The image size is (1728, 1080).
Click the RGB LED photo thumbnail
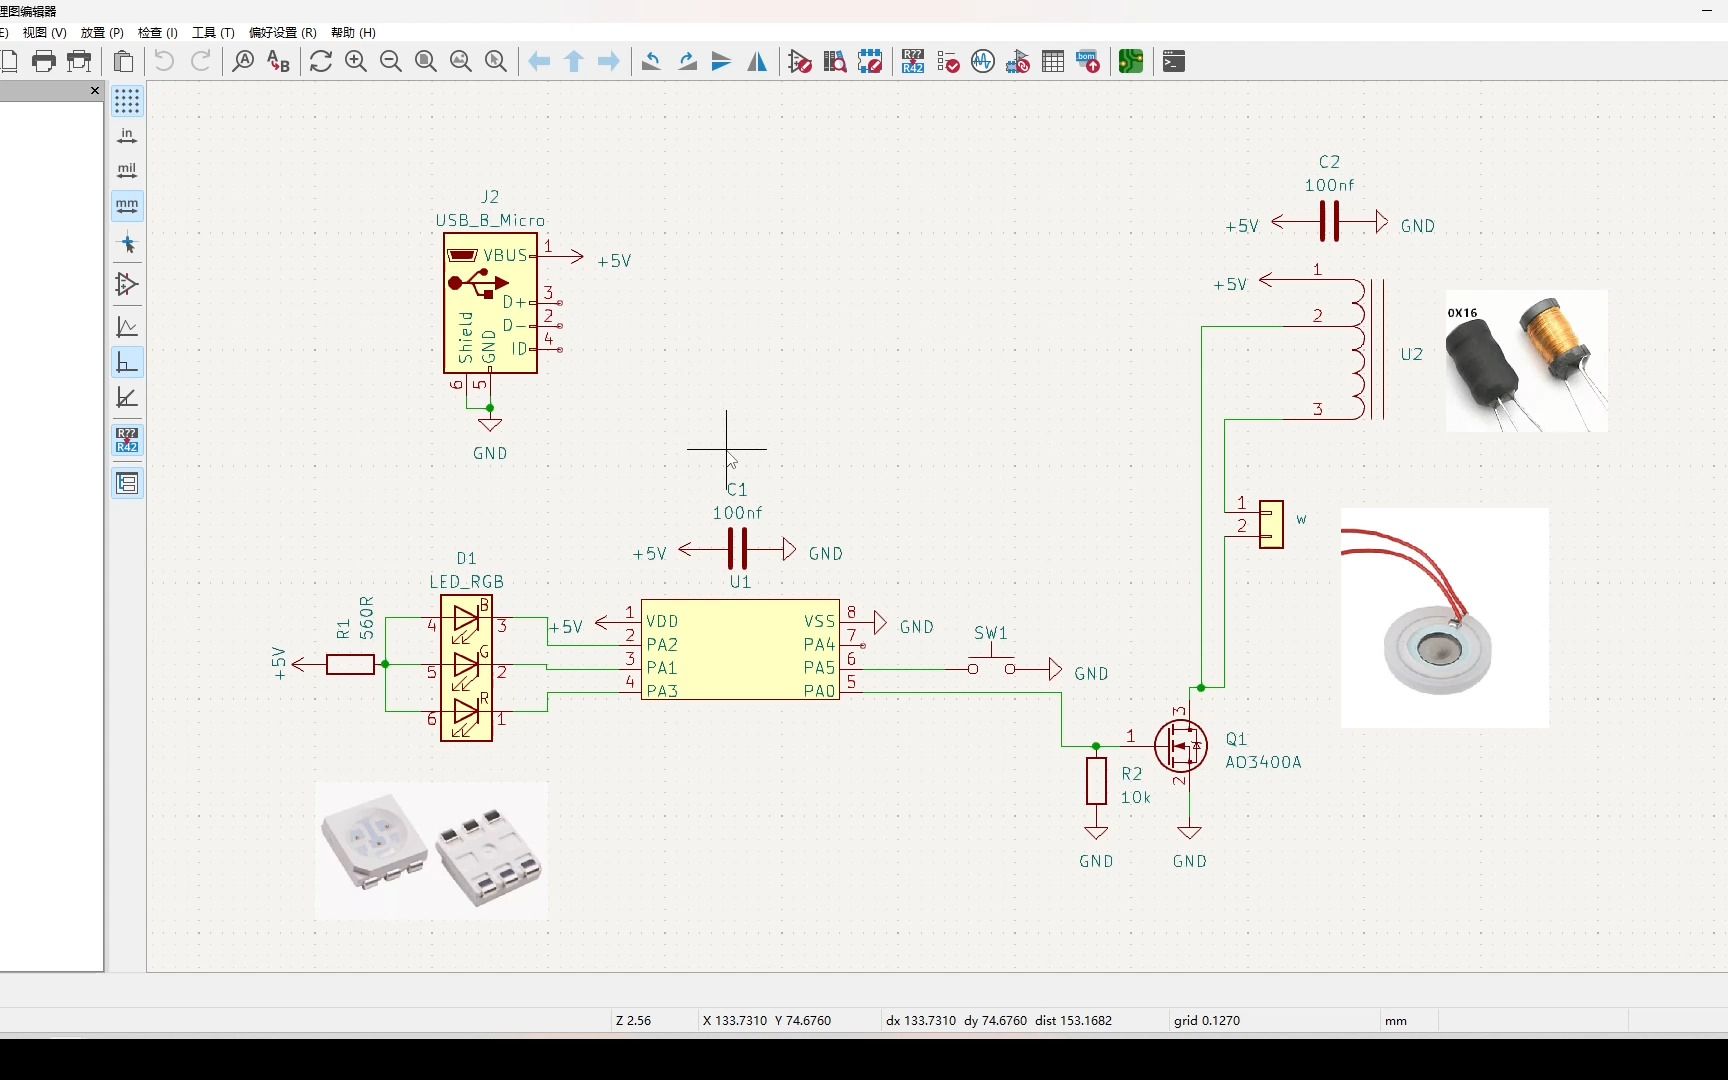(x=431, y=851)
